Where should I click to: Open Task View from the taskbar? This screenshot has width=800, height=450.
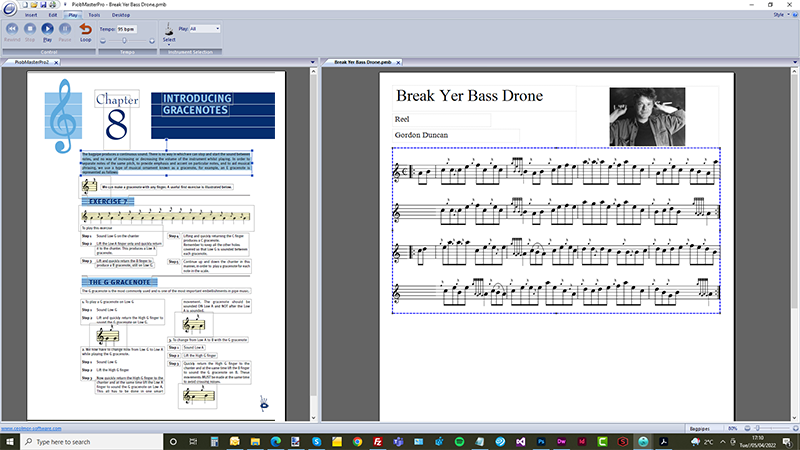click(193, 442)
